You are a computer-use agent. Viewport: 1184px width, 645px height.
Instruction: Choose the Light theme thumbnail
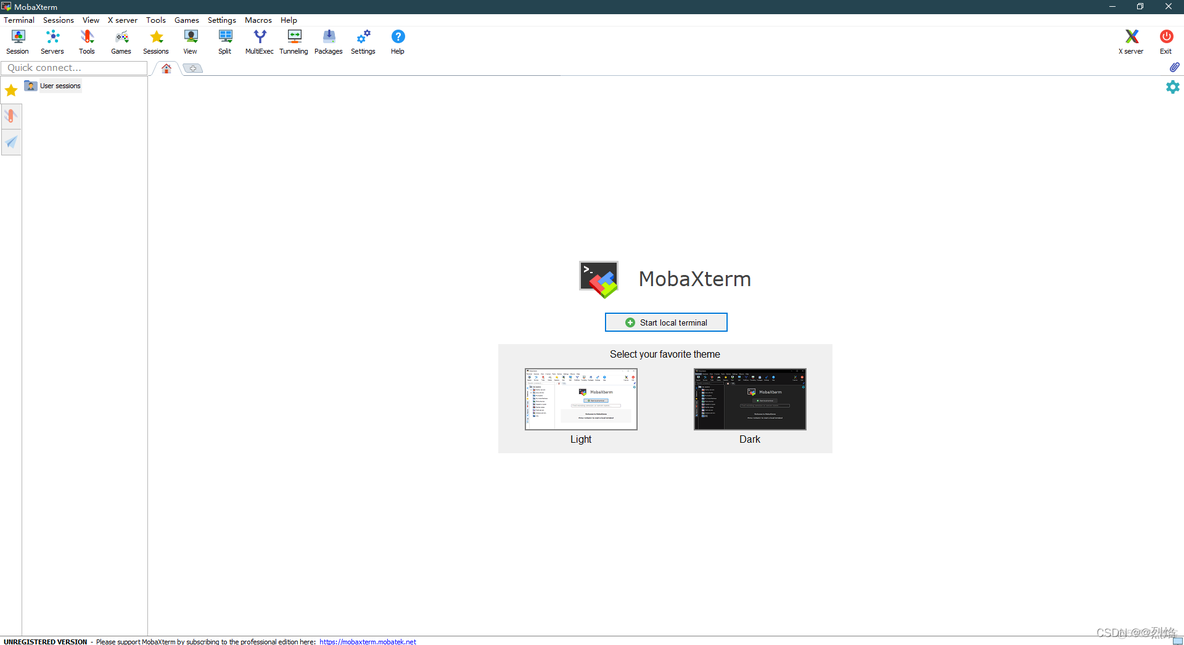[581, 400]
